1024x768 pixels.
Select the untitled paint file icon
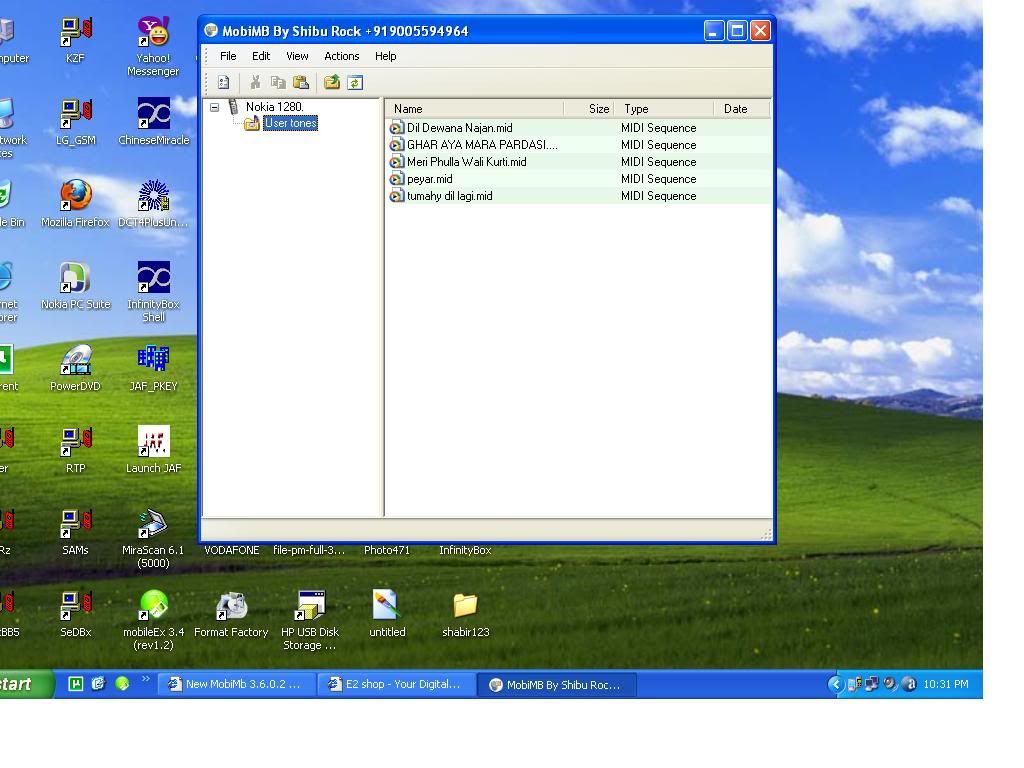pyautogui.click(x=387, y=614)
